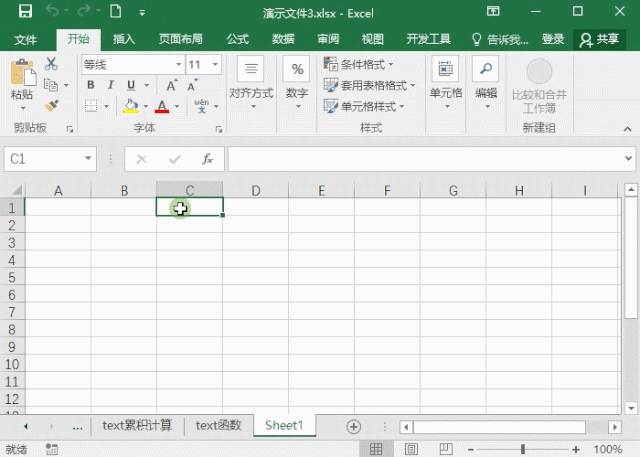Click the cell Borders icon

pos(91,106)
